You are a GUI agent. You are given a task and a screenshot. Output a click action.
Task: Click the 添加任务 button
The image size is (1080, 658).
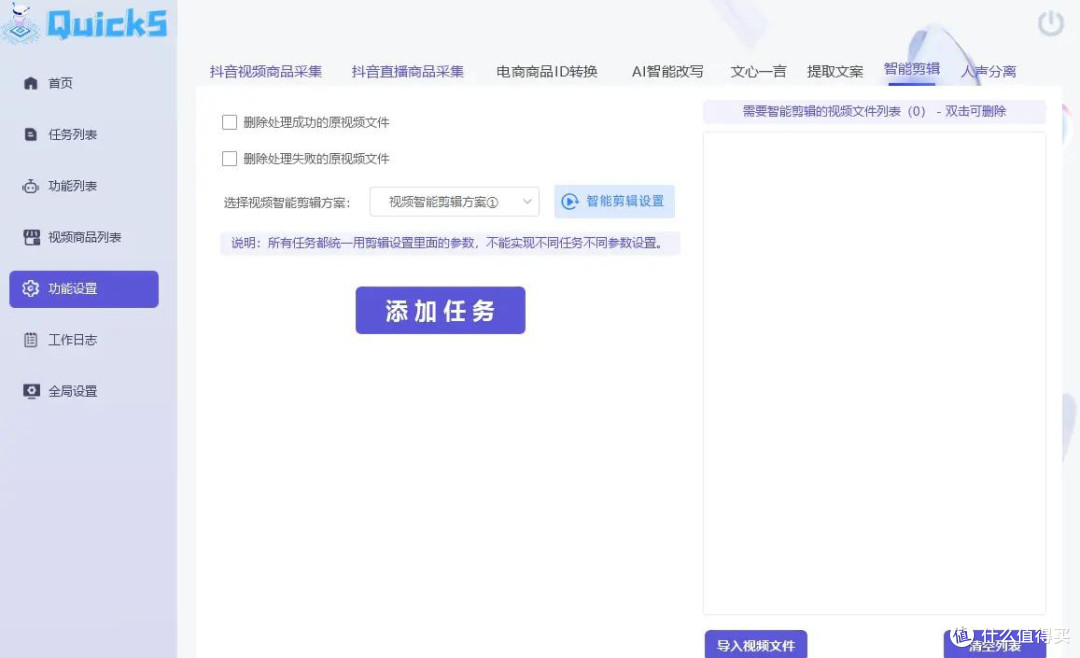point(440,311)
